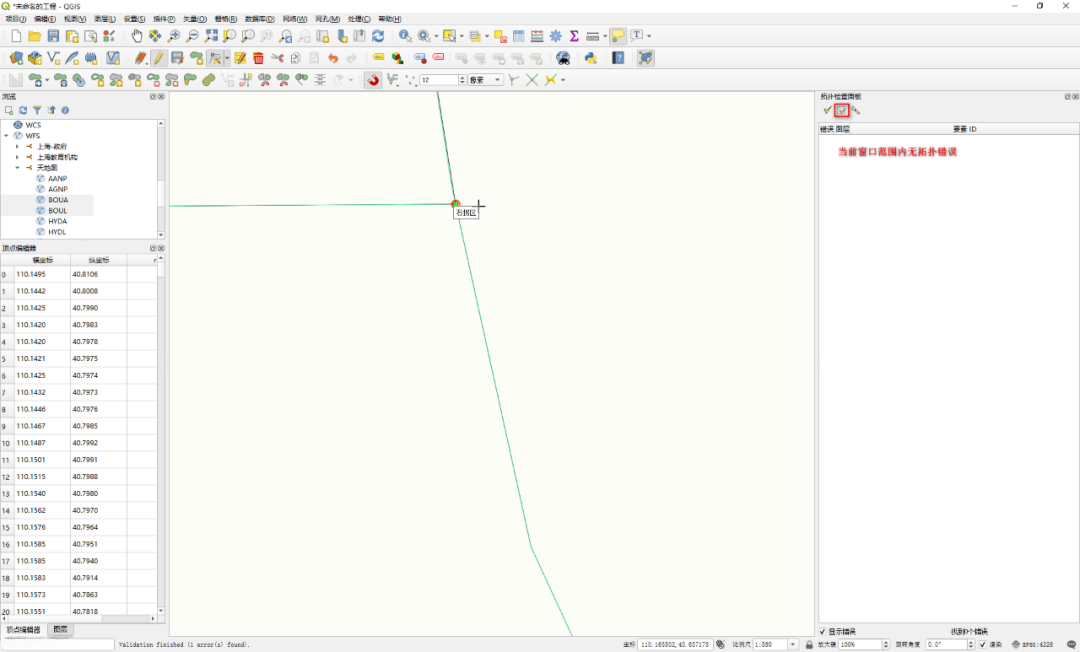Open the 矢量(O) menu

coord(193,19)
